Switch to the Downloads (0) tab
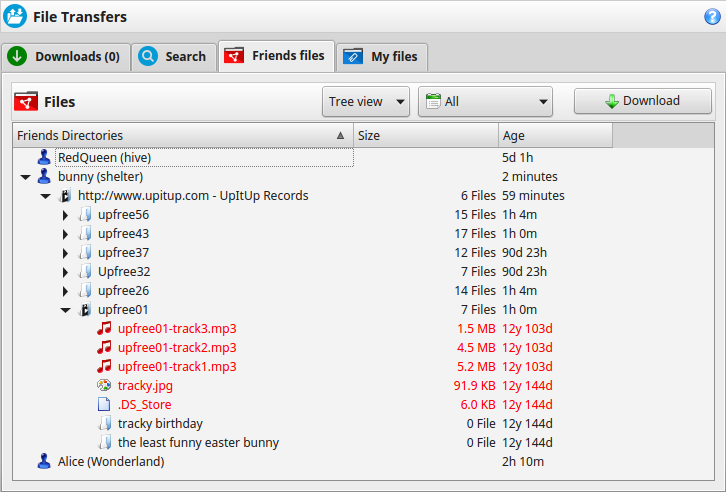The width and height of the screenshot is (726, 492). point(66,56)
